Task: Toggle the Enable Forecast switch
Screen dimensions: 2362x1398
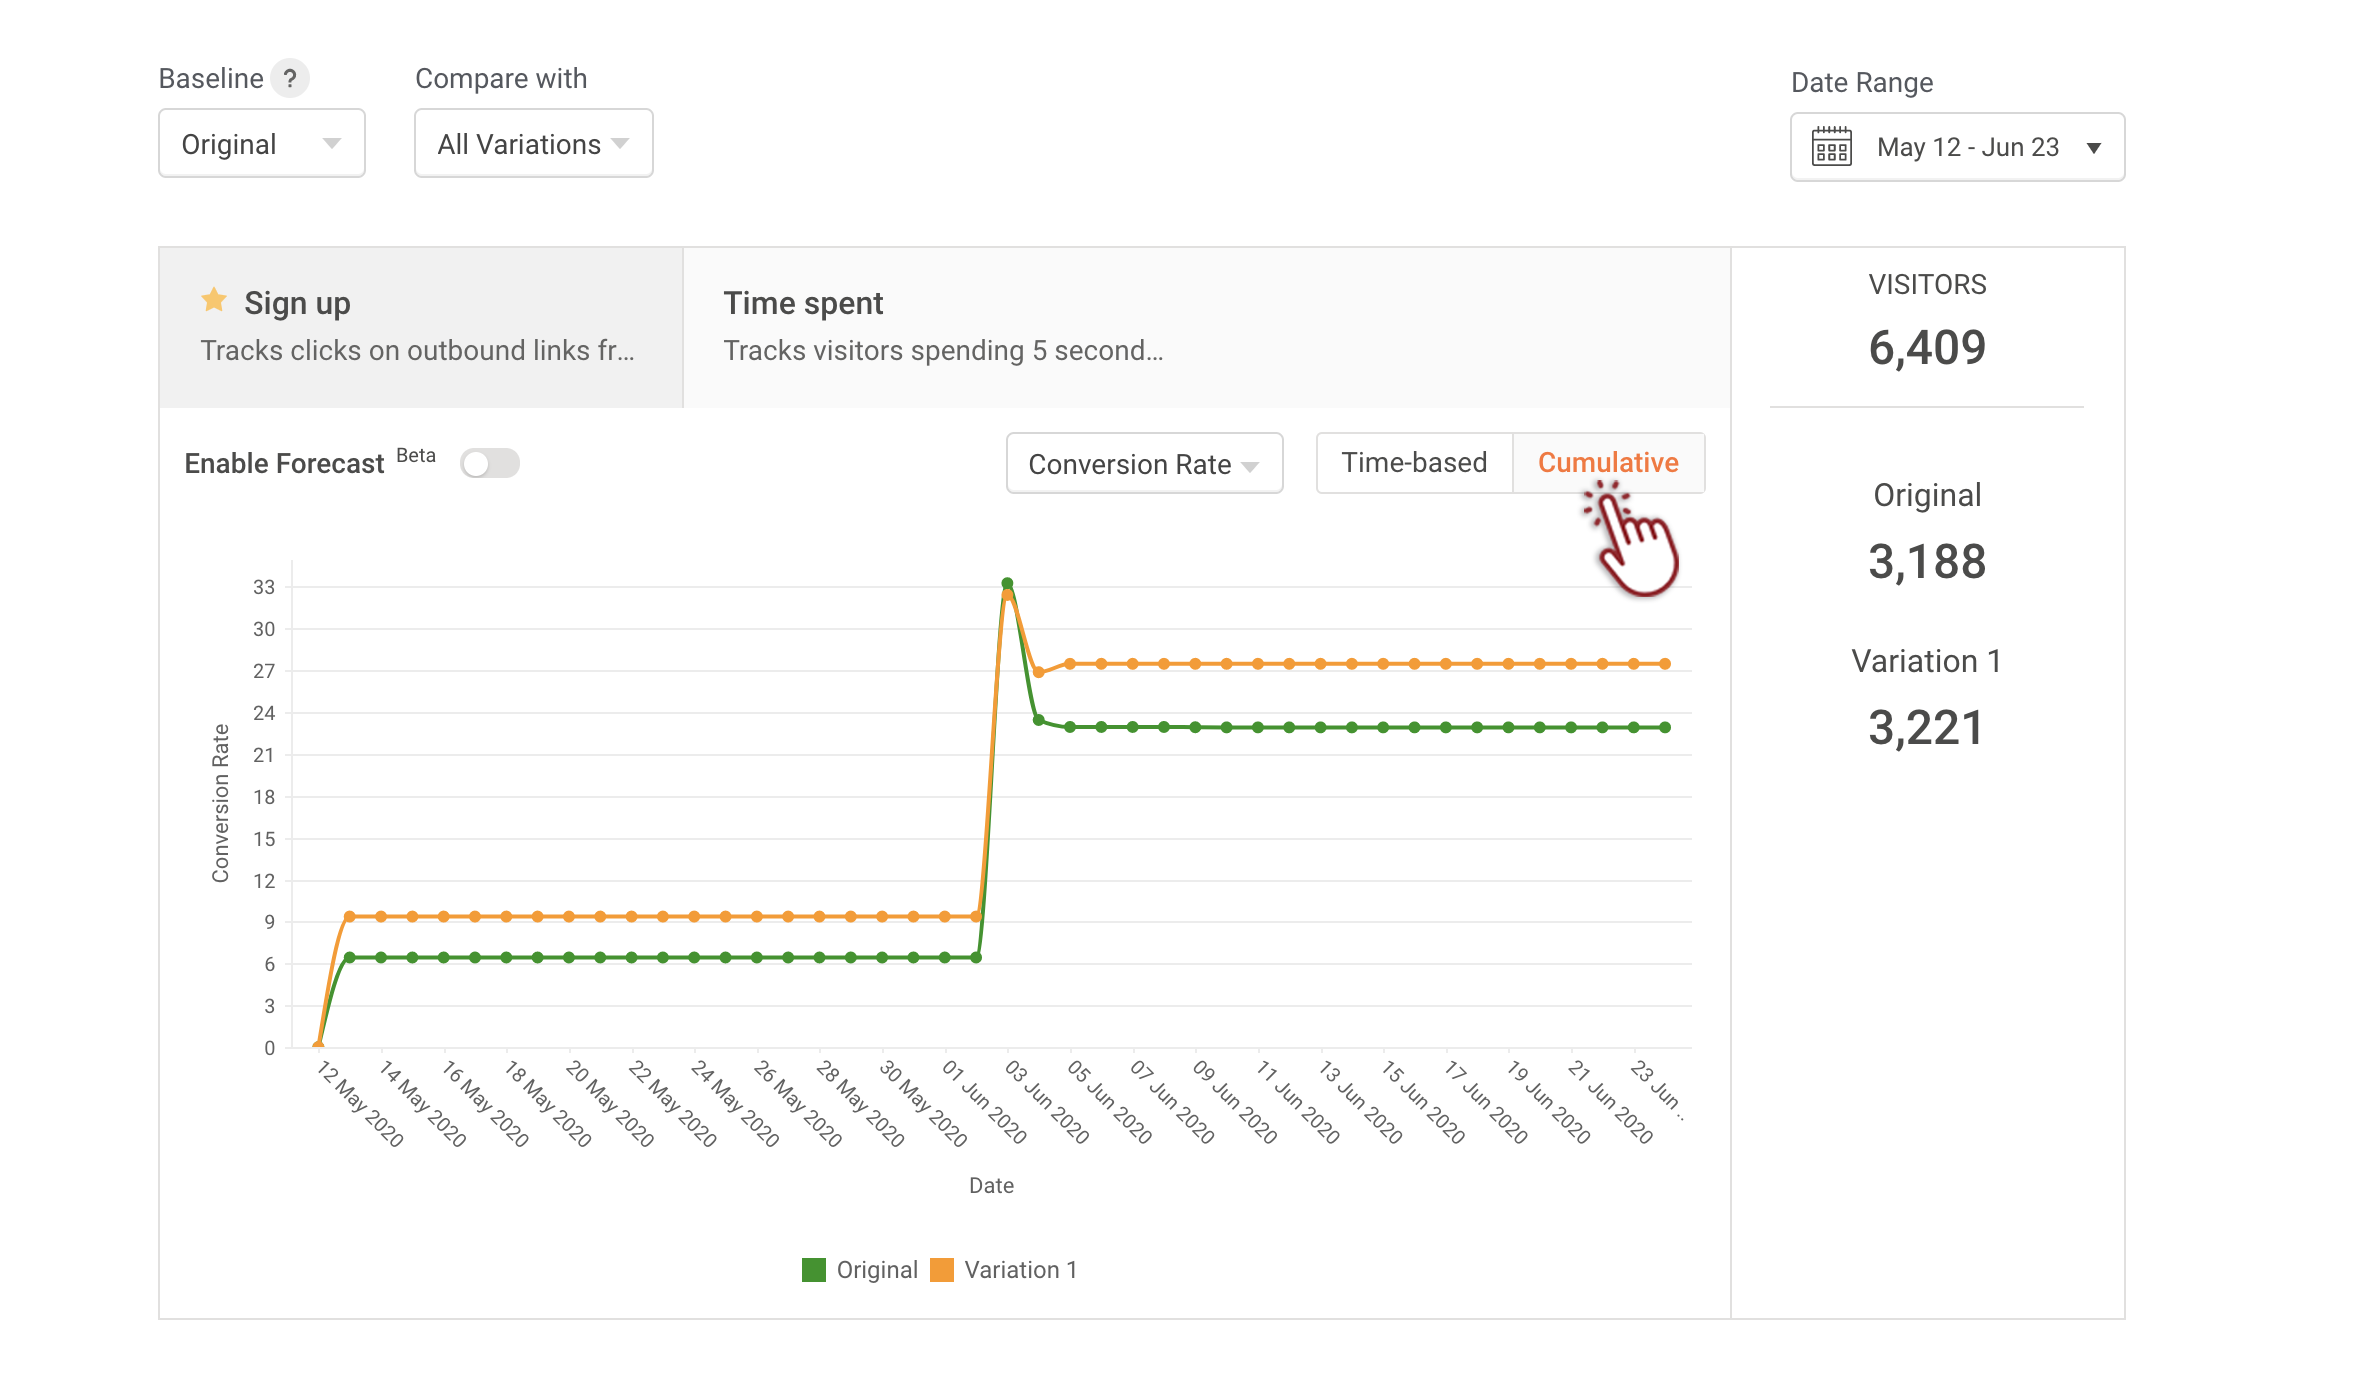Action: pos(490,463)
